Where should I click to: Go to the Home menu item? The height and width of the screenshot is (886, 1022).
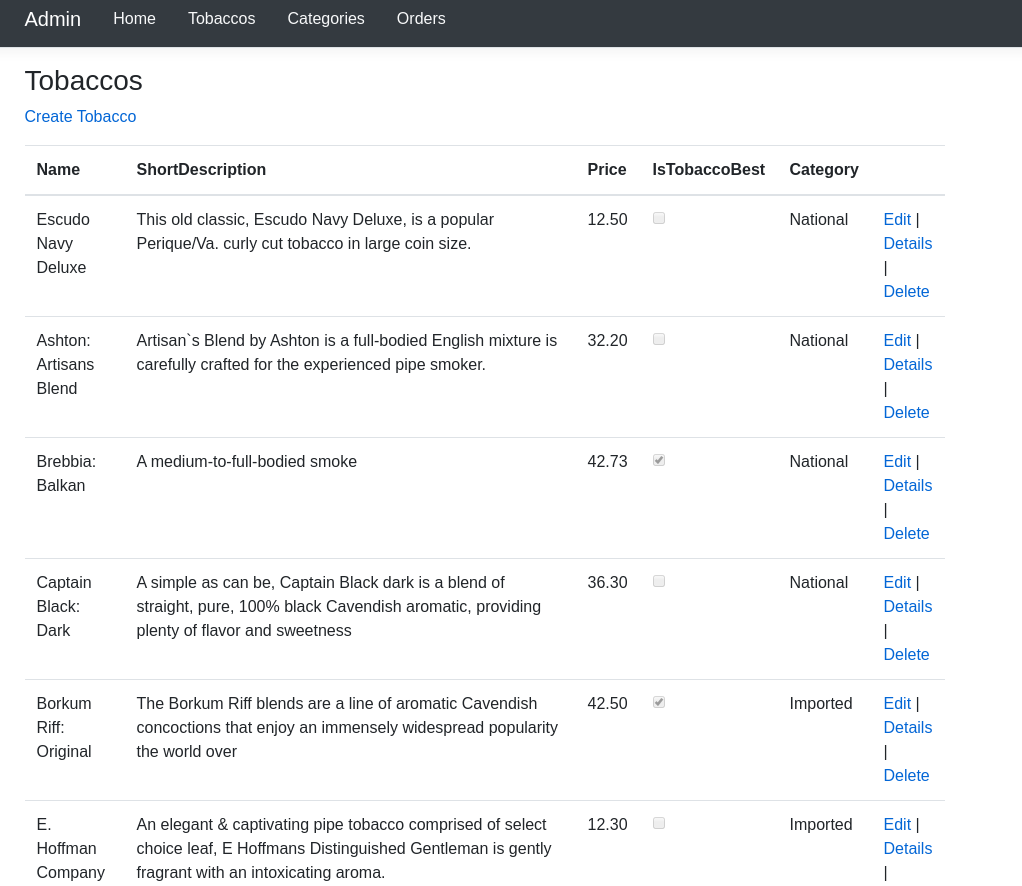[134, 18]
